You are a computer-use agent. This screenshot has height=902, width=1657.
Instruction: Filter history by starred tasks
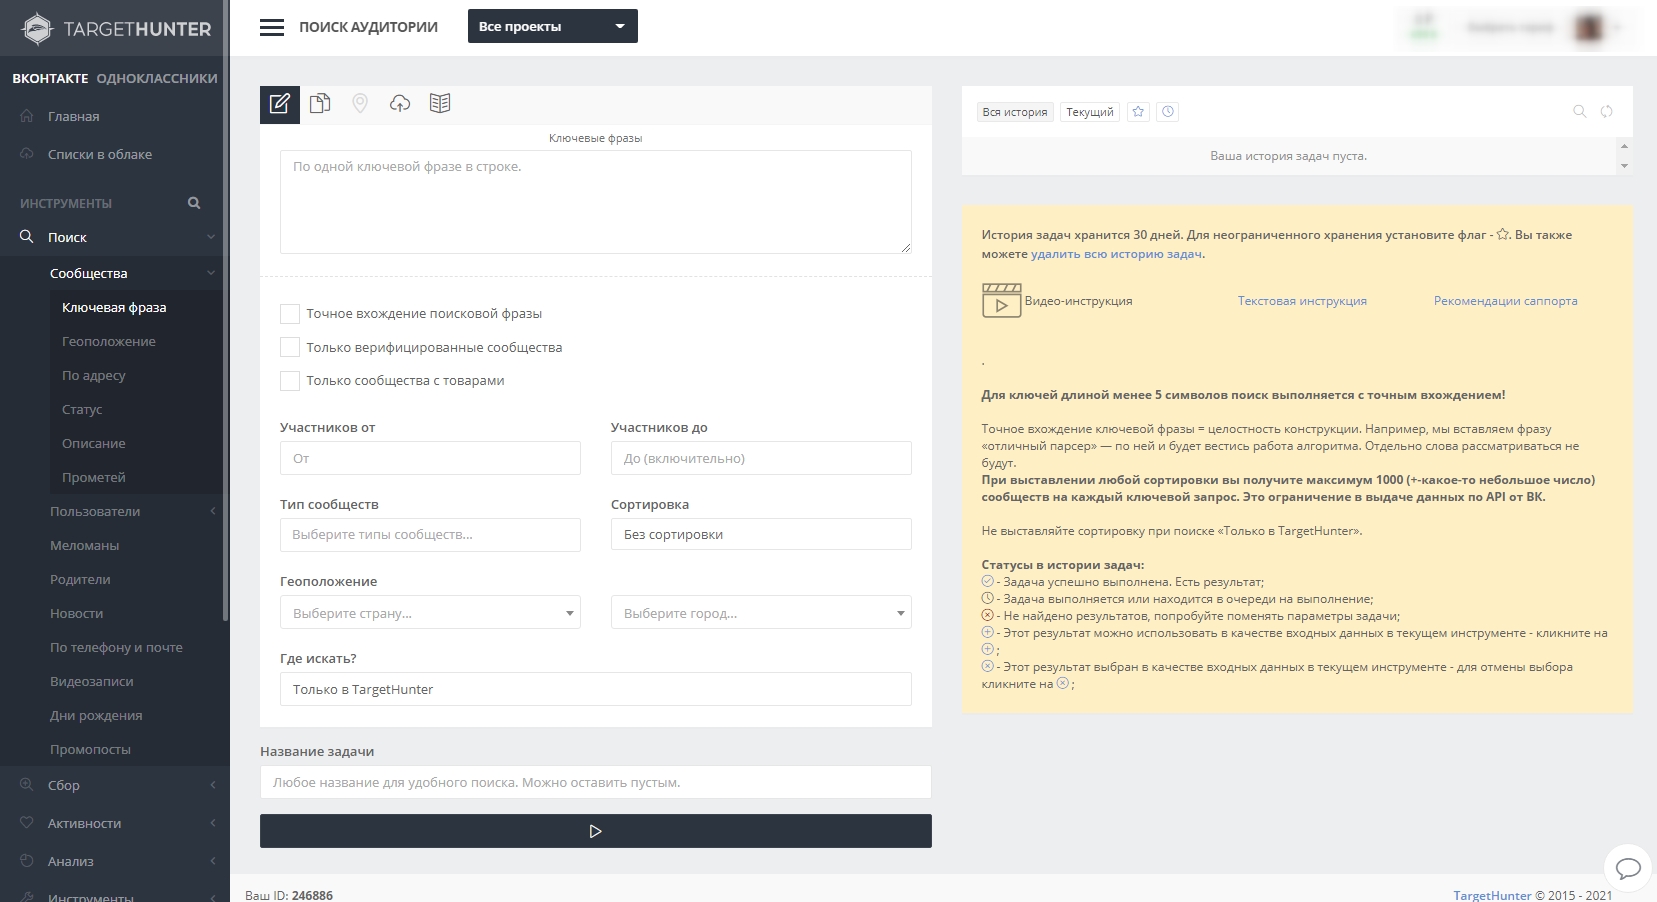[1138, 112]
